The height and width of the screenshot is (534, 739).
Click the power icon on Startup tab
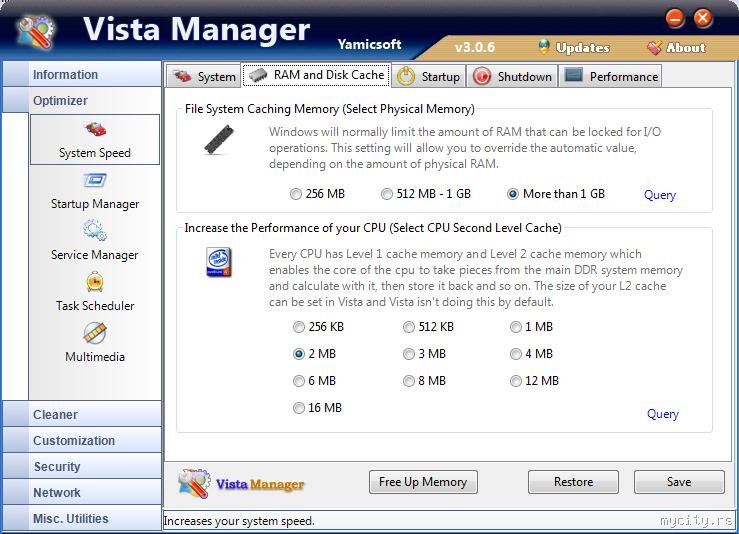click(x=406, y=76)
